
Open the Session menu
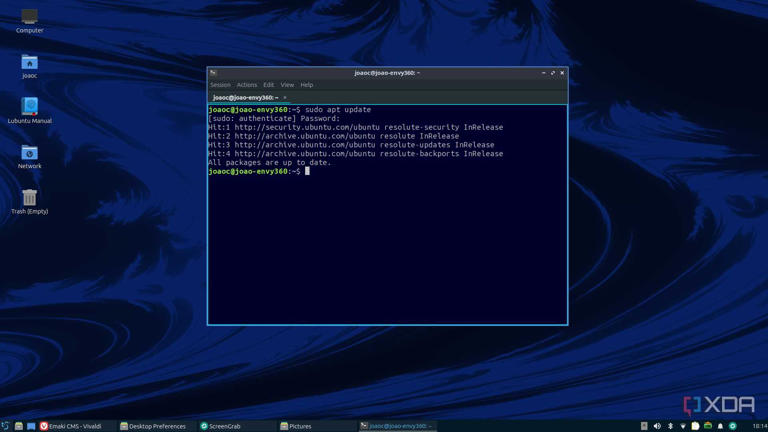point(220,85)
